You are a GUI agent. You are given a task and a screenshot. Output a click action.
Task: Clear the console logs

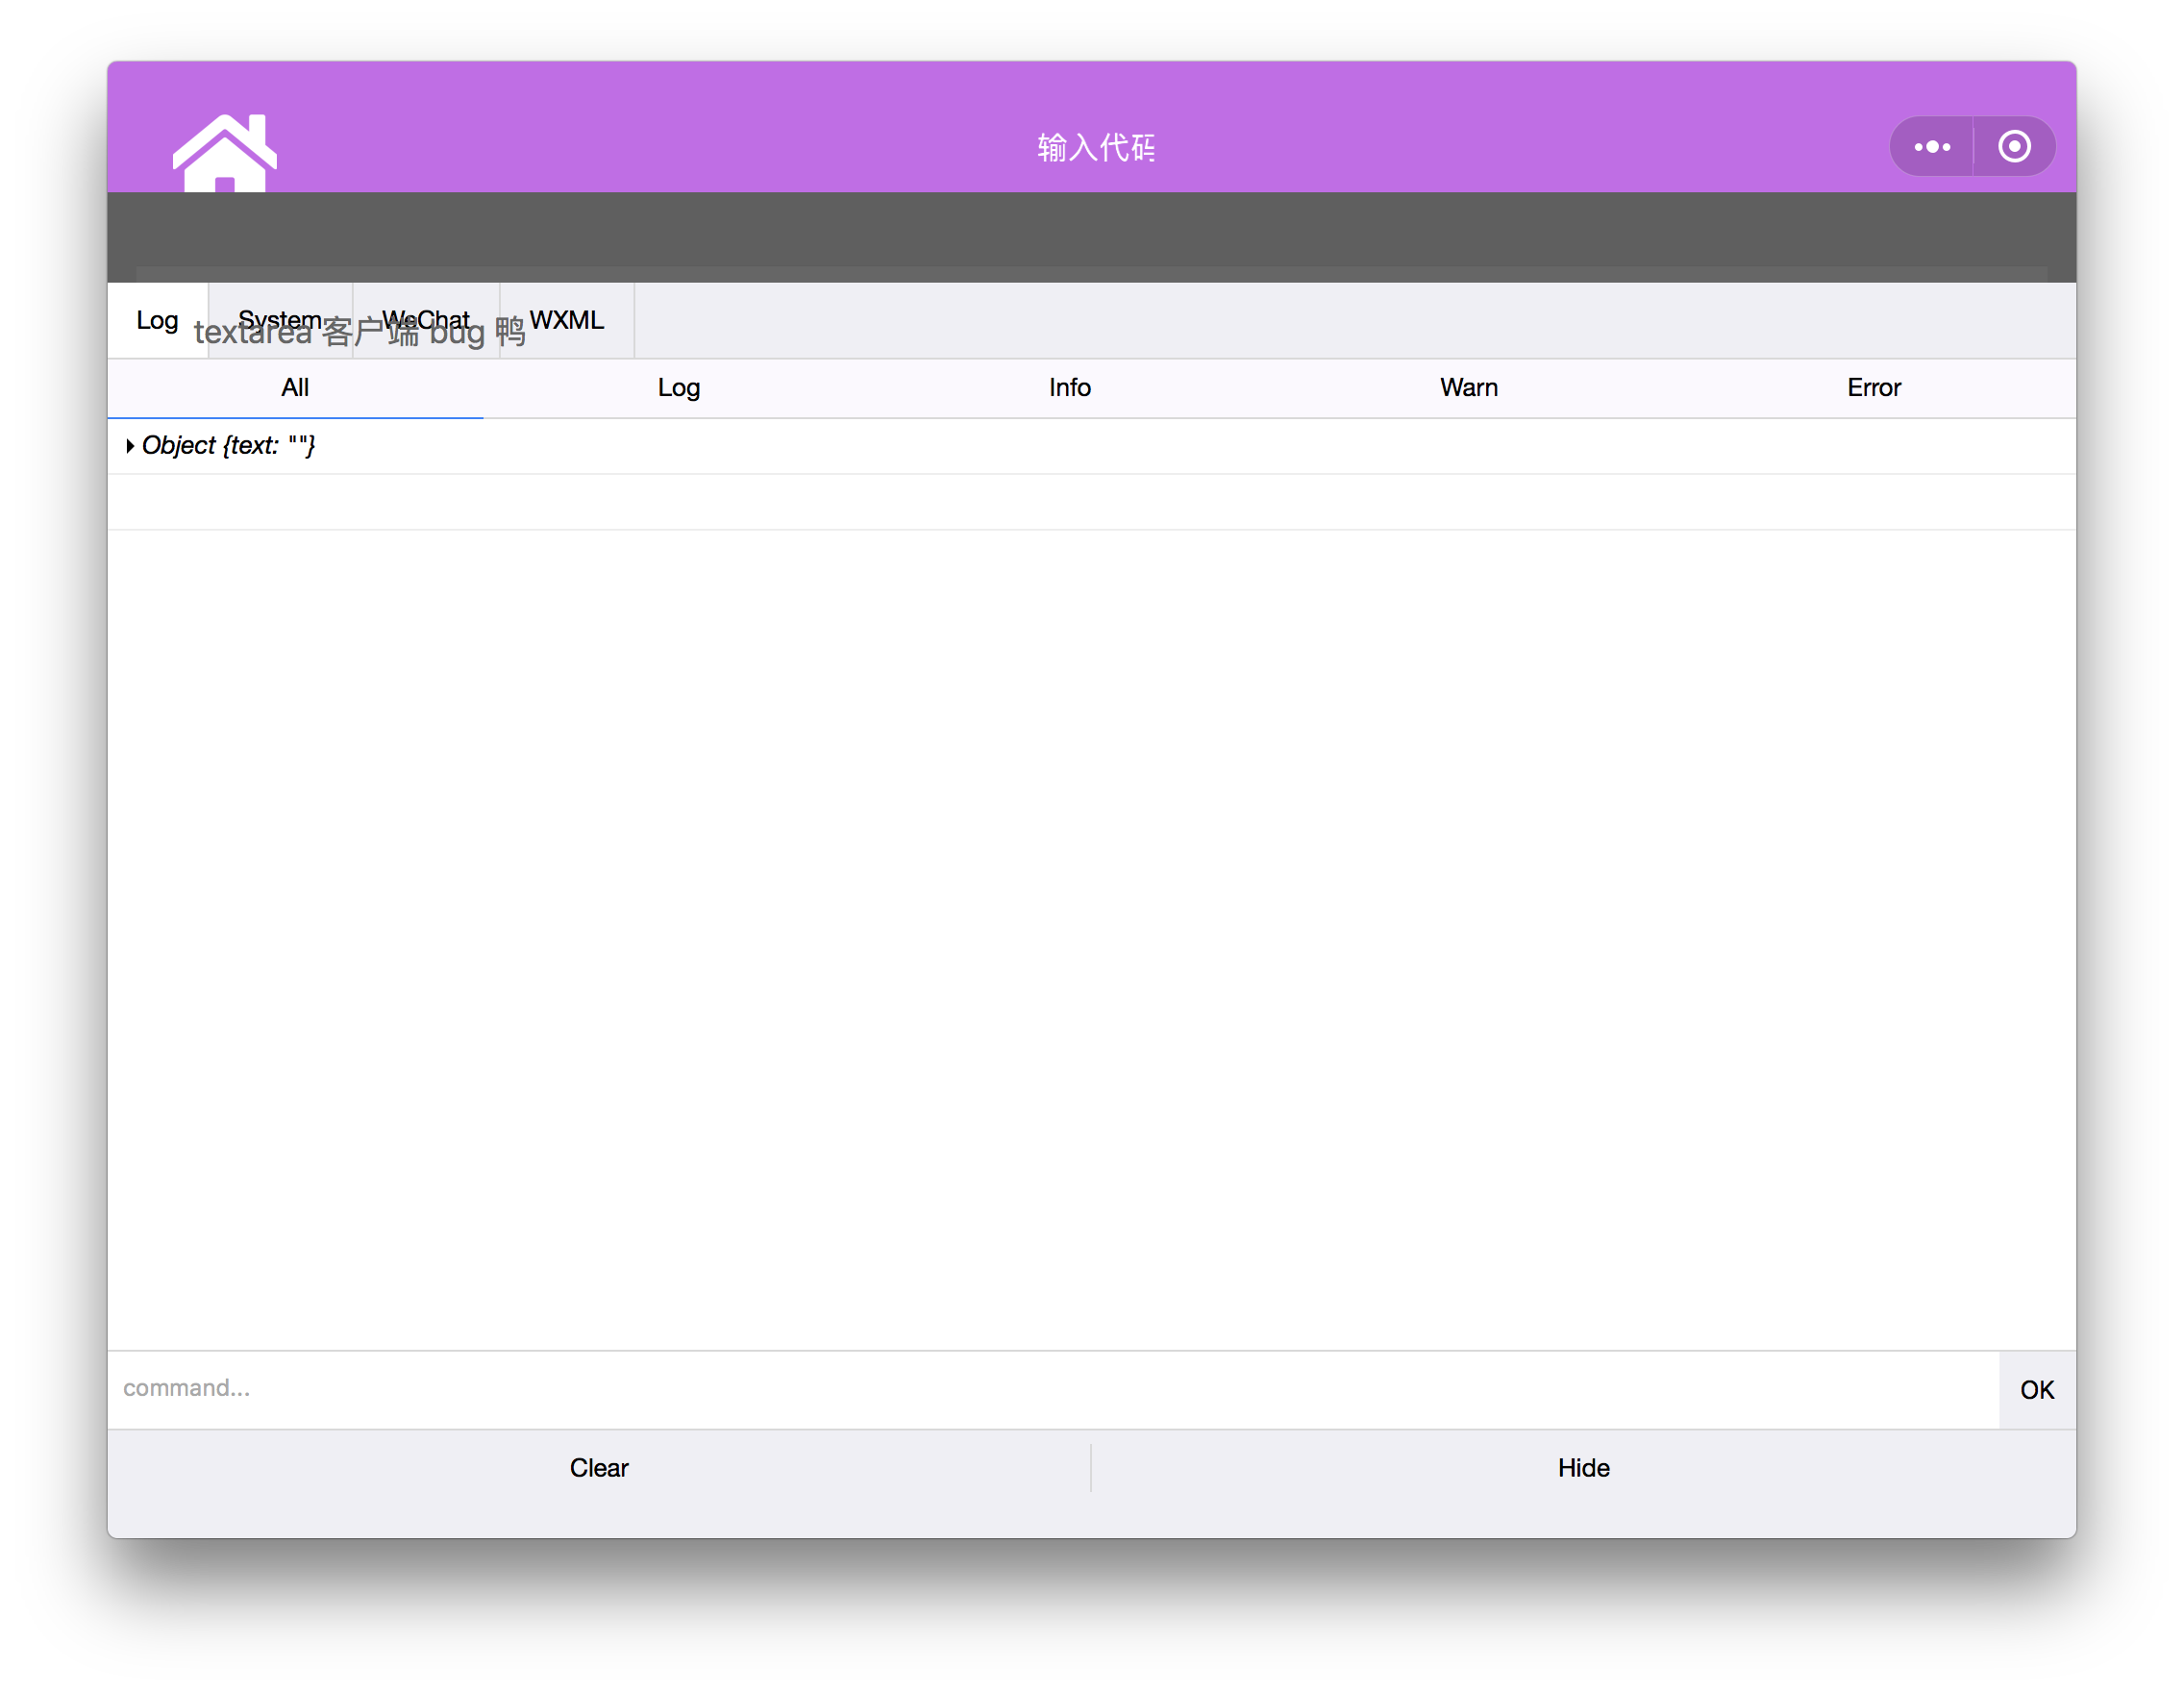tap(598, 1468)
